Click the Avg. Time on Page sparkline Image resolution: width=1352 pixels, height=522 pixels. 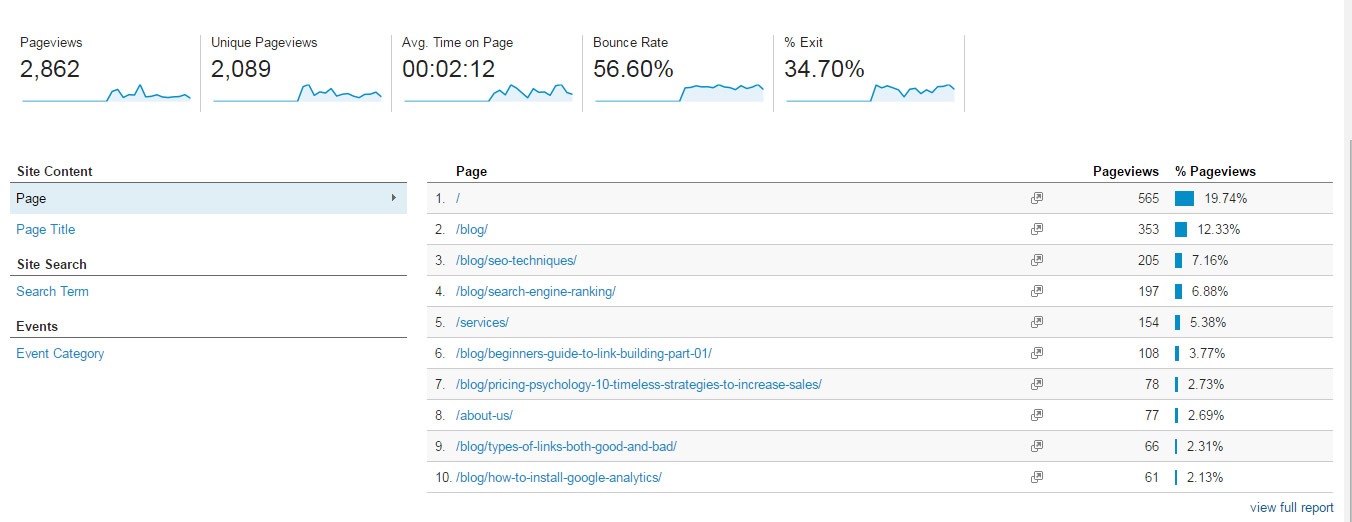pos(488,93)
